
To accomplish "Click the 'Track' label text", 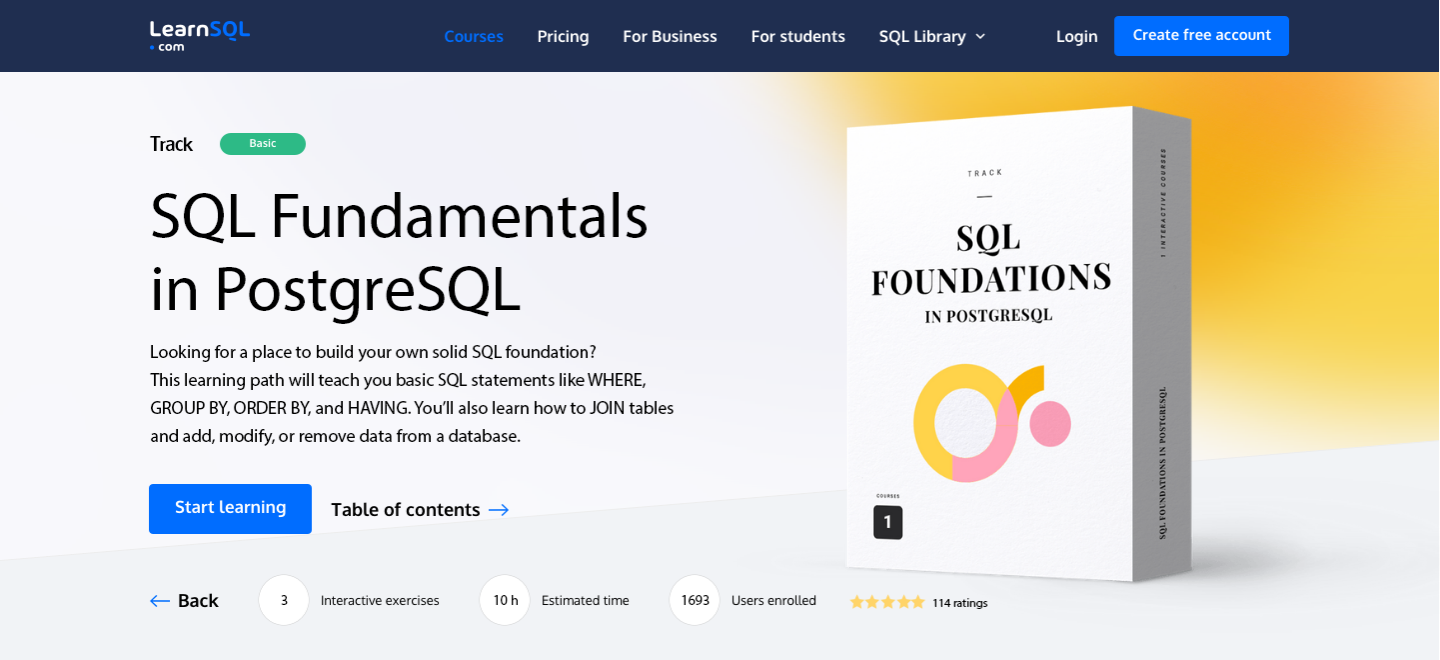I will click(x=171, y=144).
